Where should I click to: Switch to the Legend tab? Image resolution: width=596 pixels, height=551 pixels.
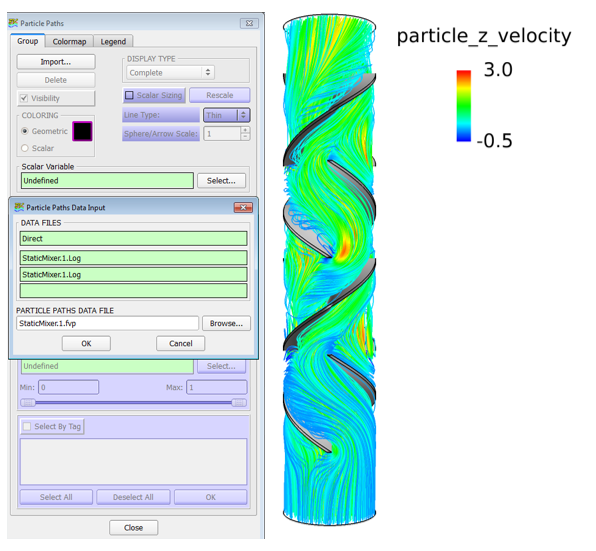point(113,41)
